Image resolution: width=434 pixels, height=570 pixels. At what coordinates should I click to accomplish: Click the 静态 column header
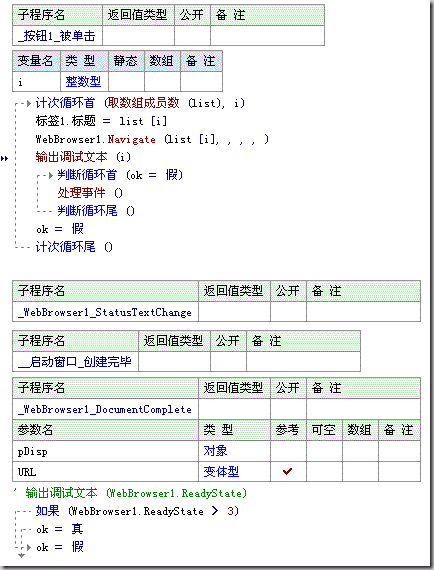[126, 61]
